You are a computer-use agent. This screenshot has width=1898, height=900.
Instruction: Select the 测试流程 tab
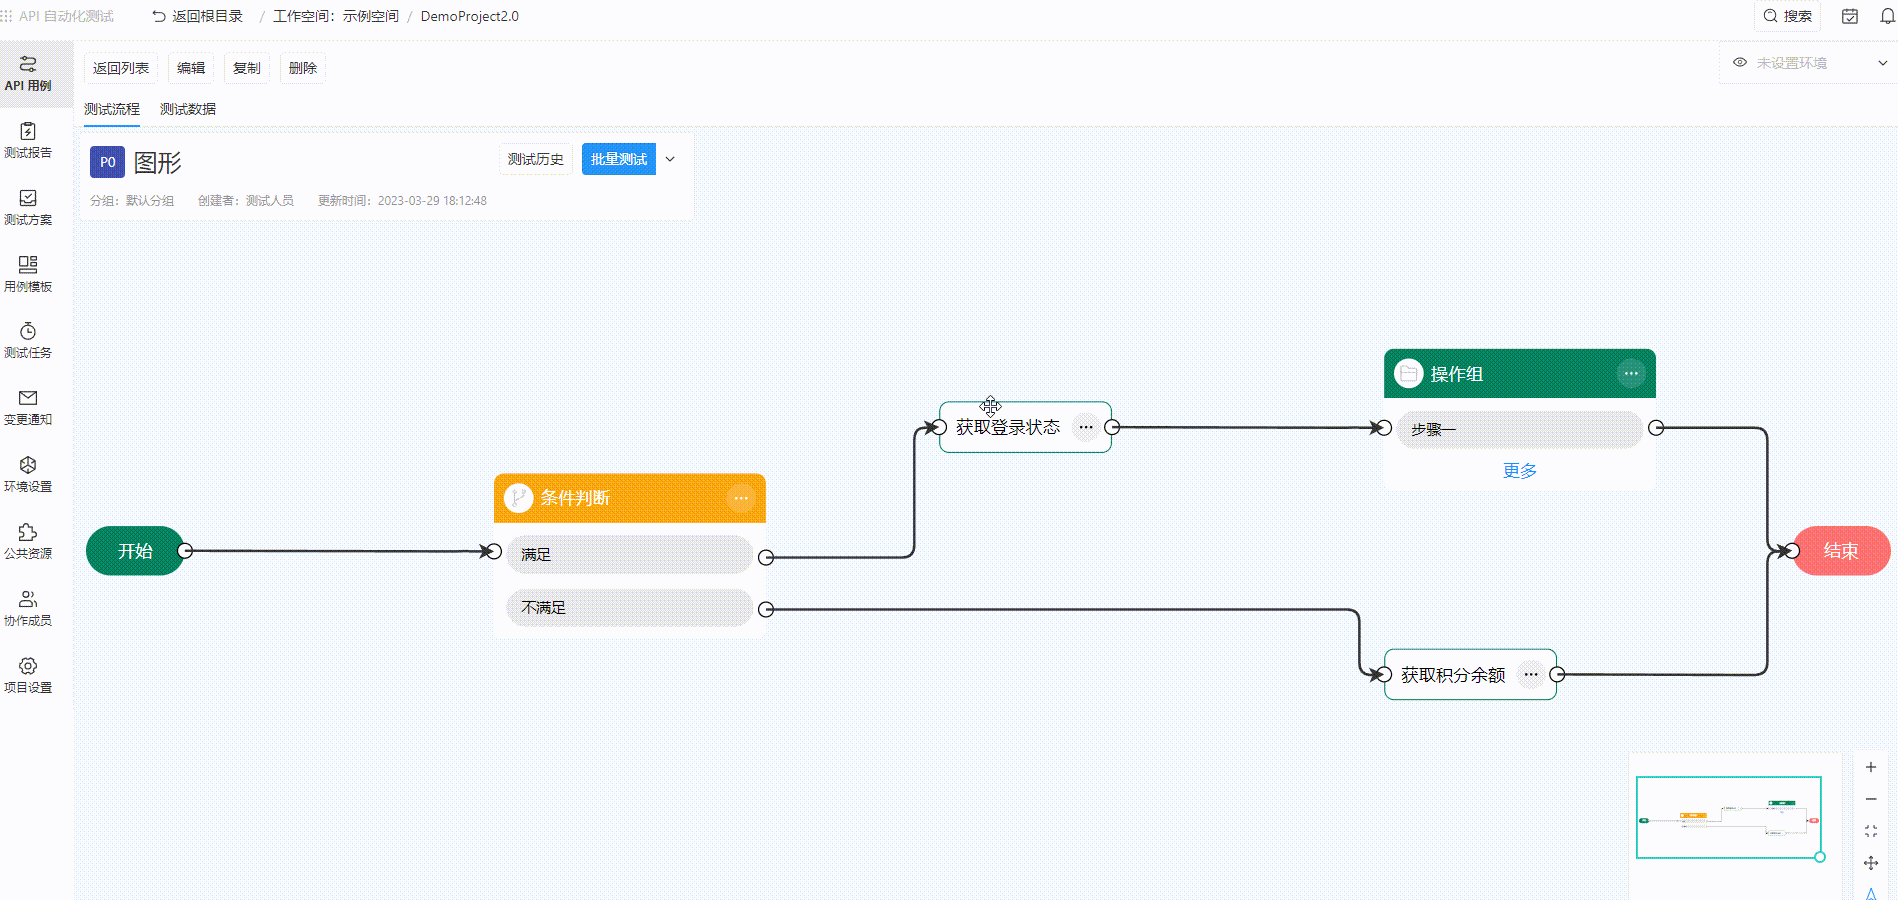[112, 109]
